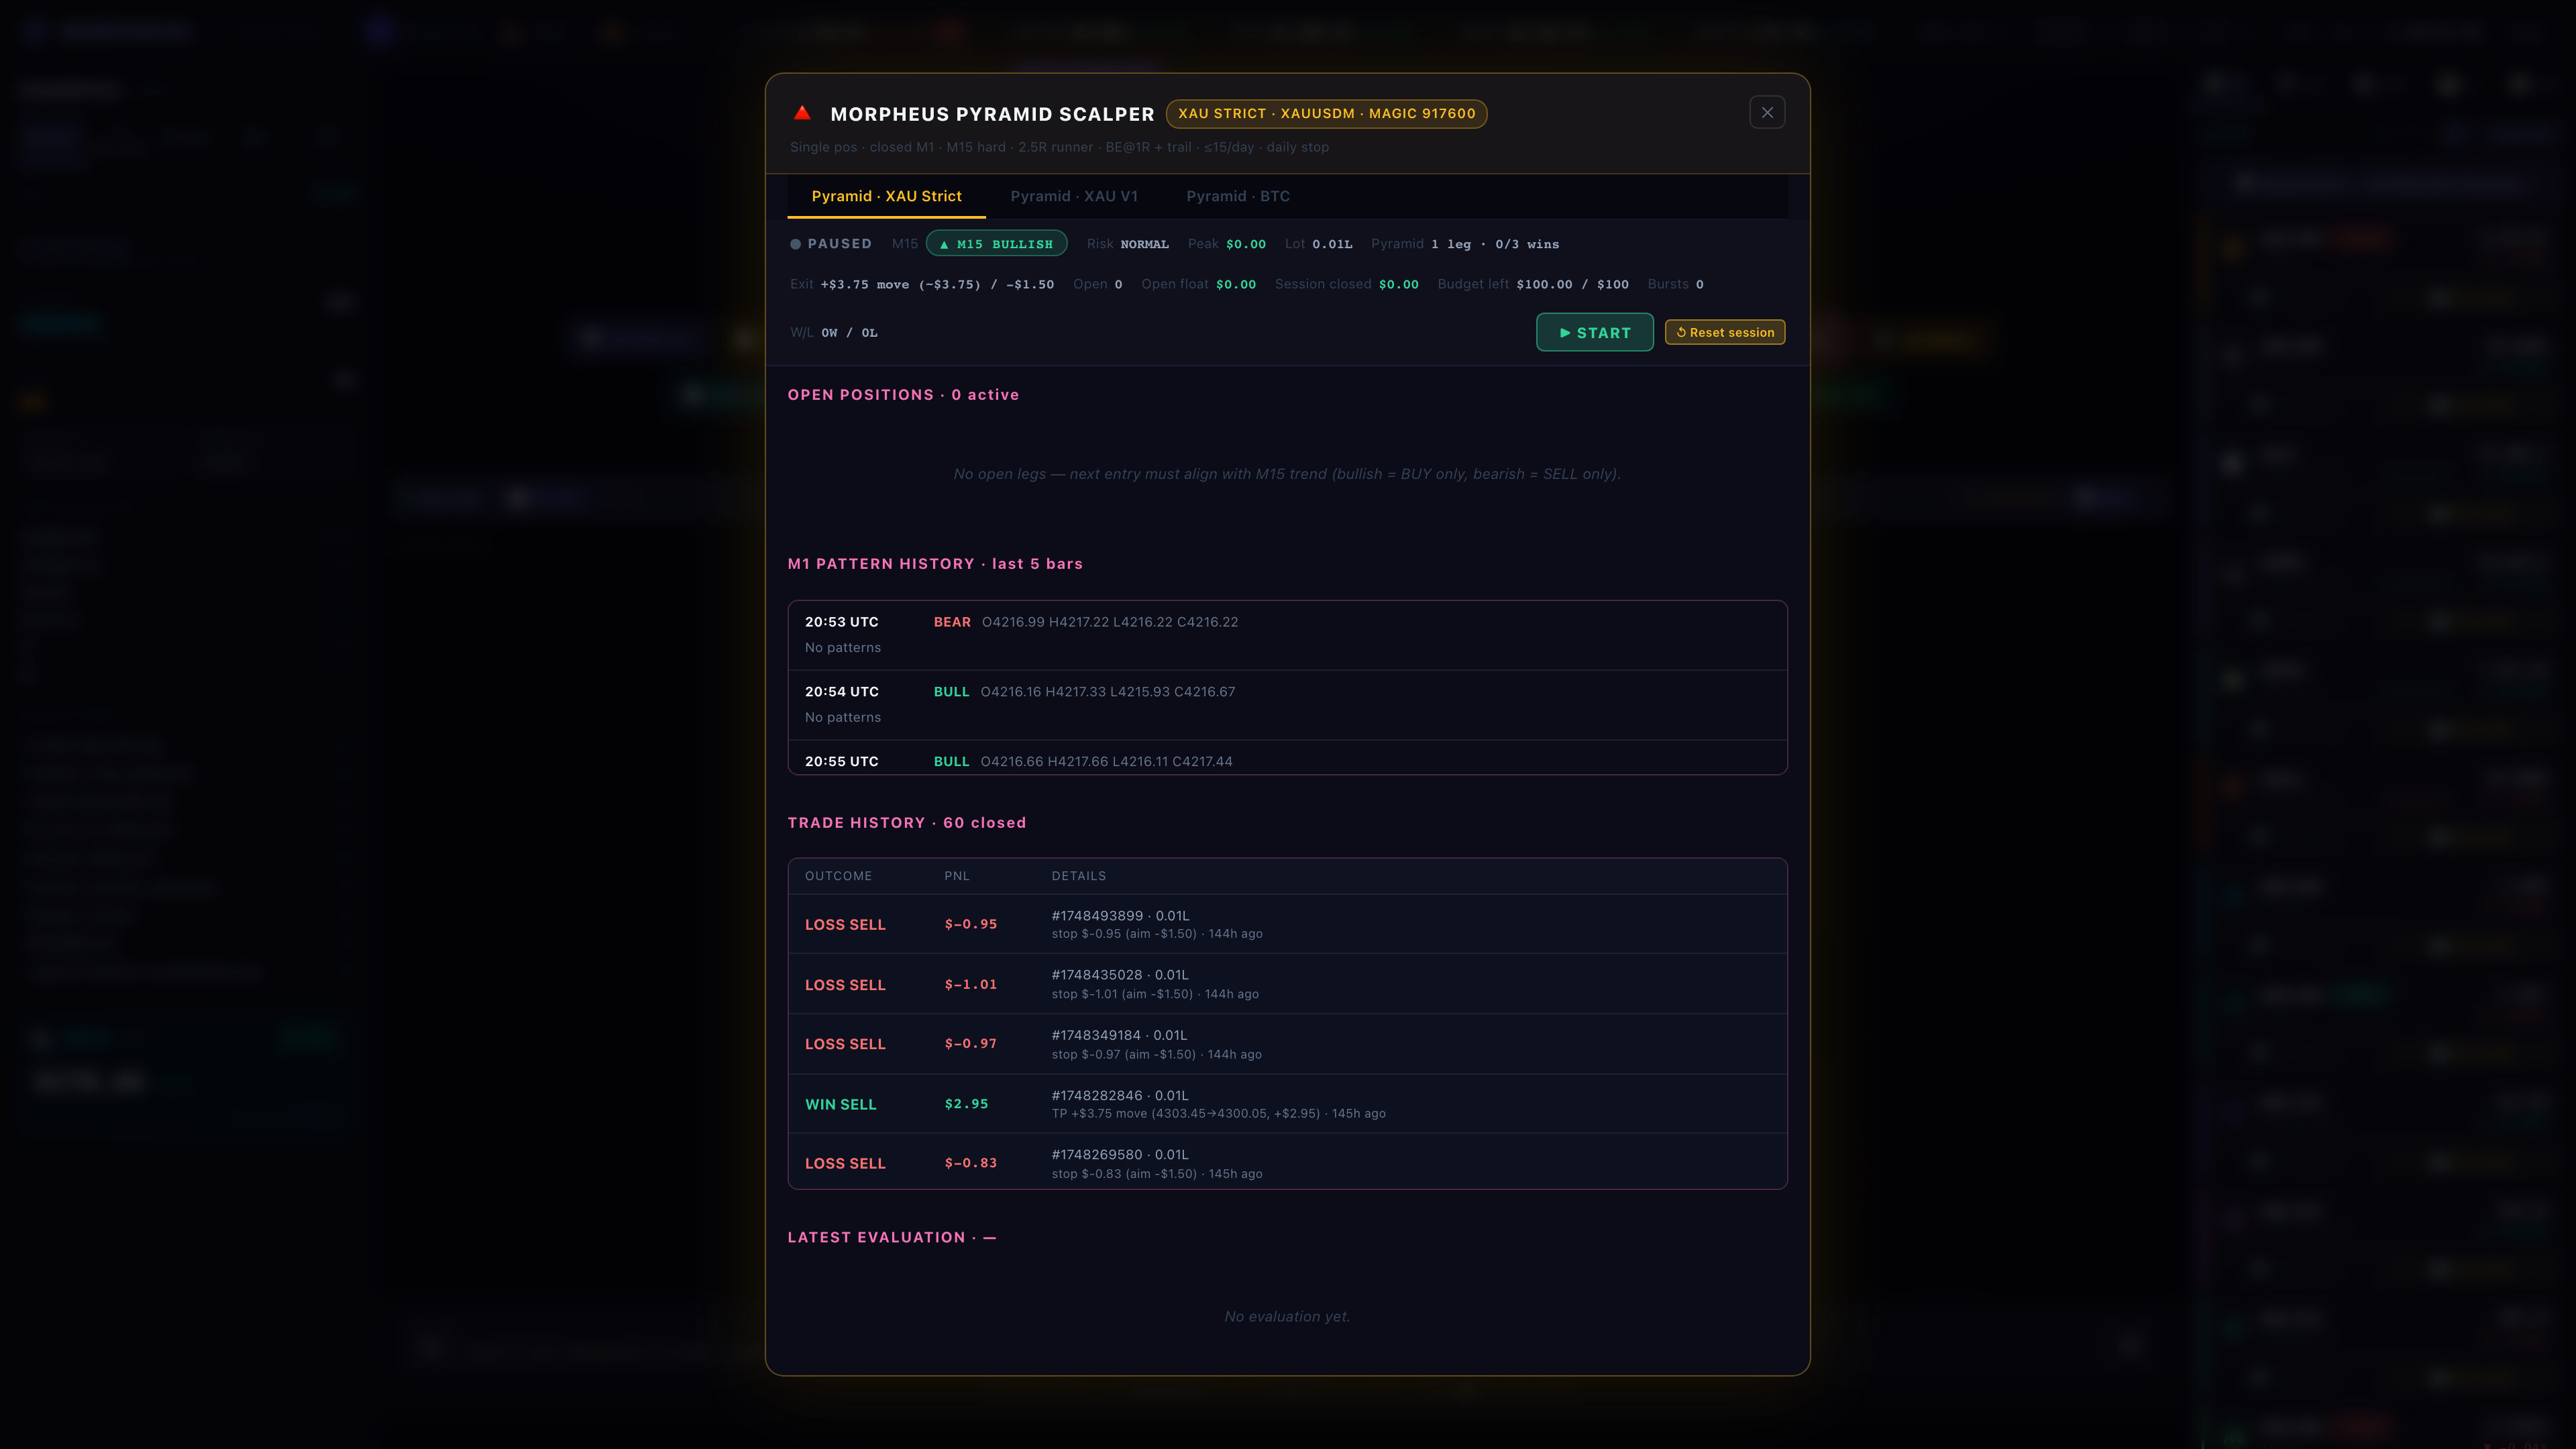Start the scalper with the START button
The width and height of the screenshot is (2576, 1449).
pyautogui.click(x=1594, y=332)
